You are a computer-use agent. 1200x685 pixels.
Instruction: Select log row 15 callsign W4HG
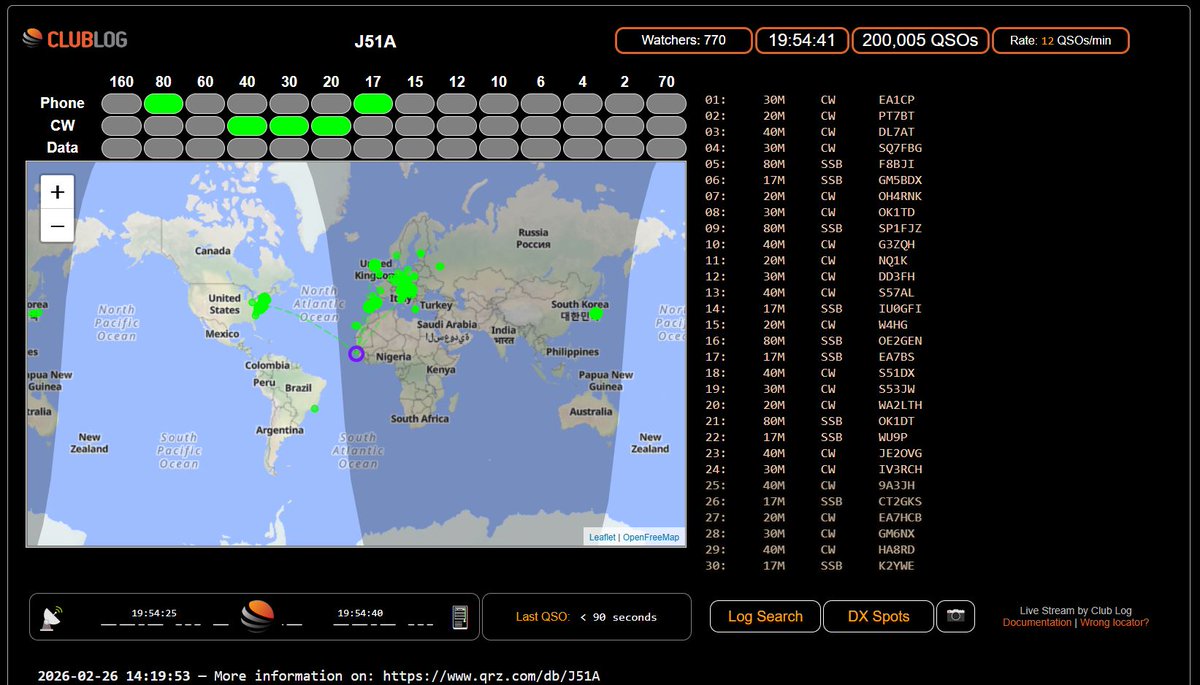tap(894, 325)
